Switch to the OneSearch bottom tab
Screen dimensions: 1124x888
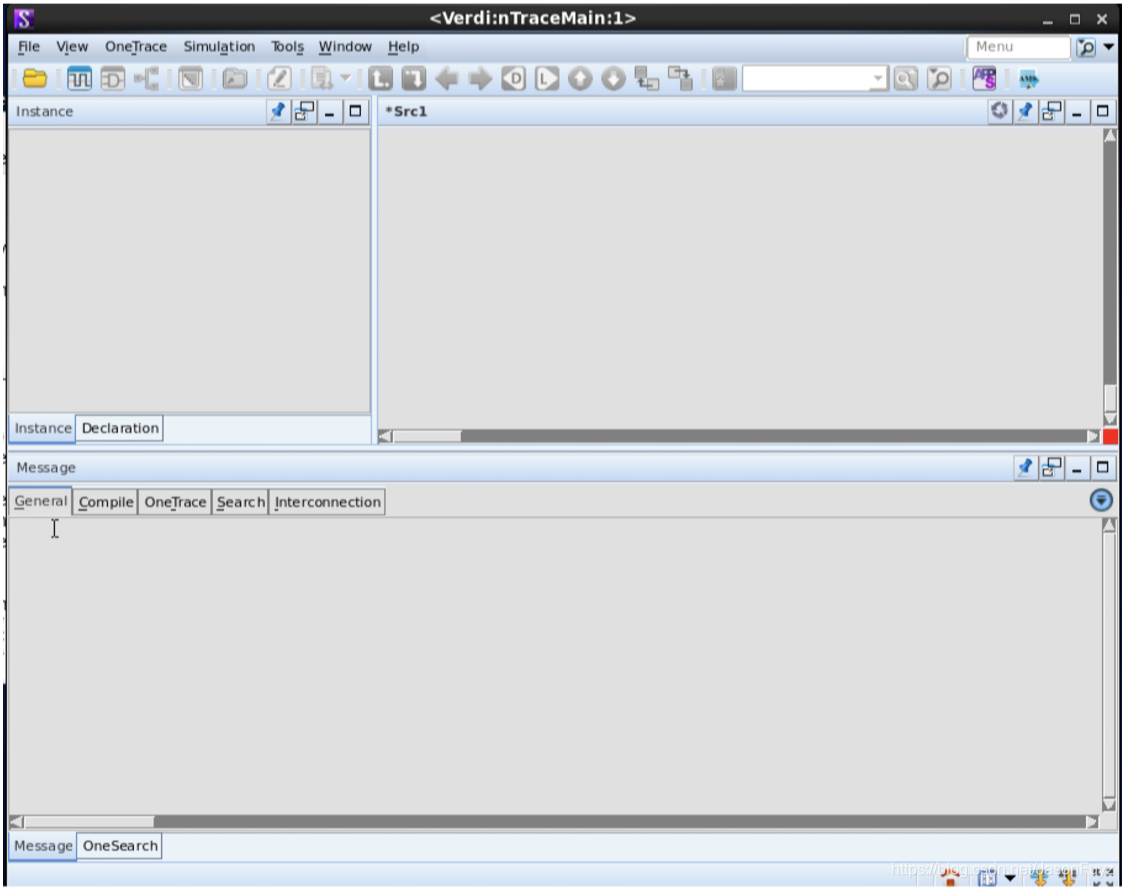120,846
